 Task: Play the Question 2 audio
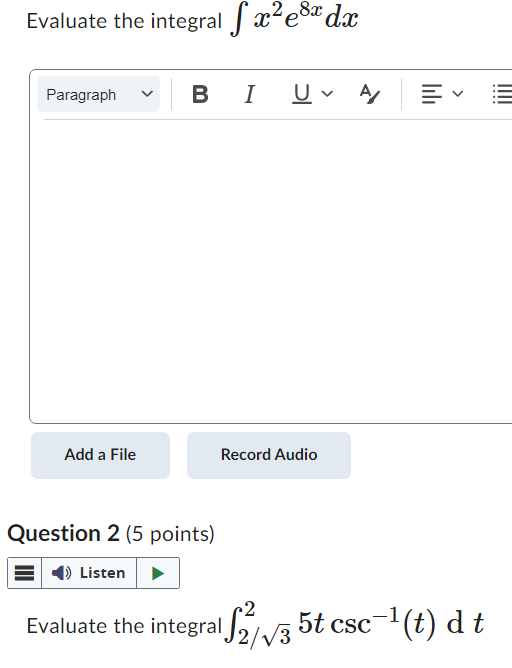click(158, 573)
